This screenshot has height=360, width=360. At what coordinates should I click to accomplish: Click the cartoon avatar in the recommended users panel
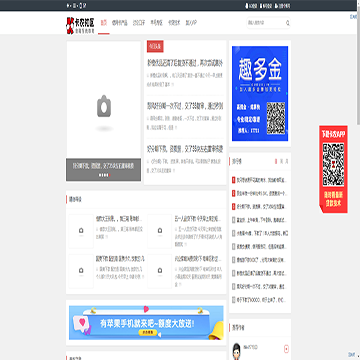[236, 351]
